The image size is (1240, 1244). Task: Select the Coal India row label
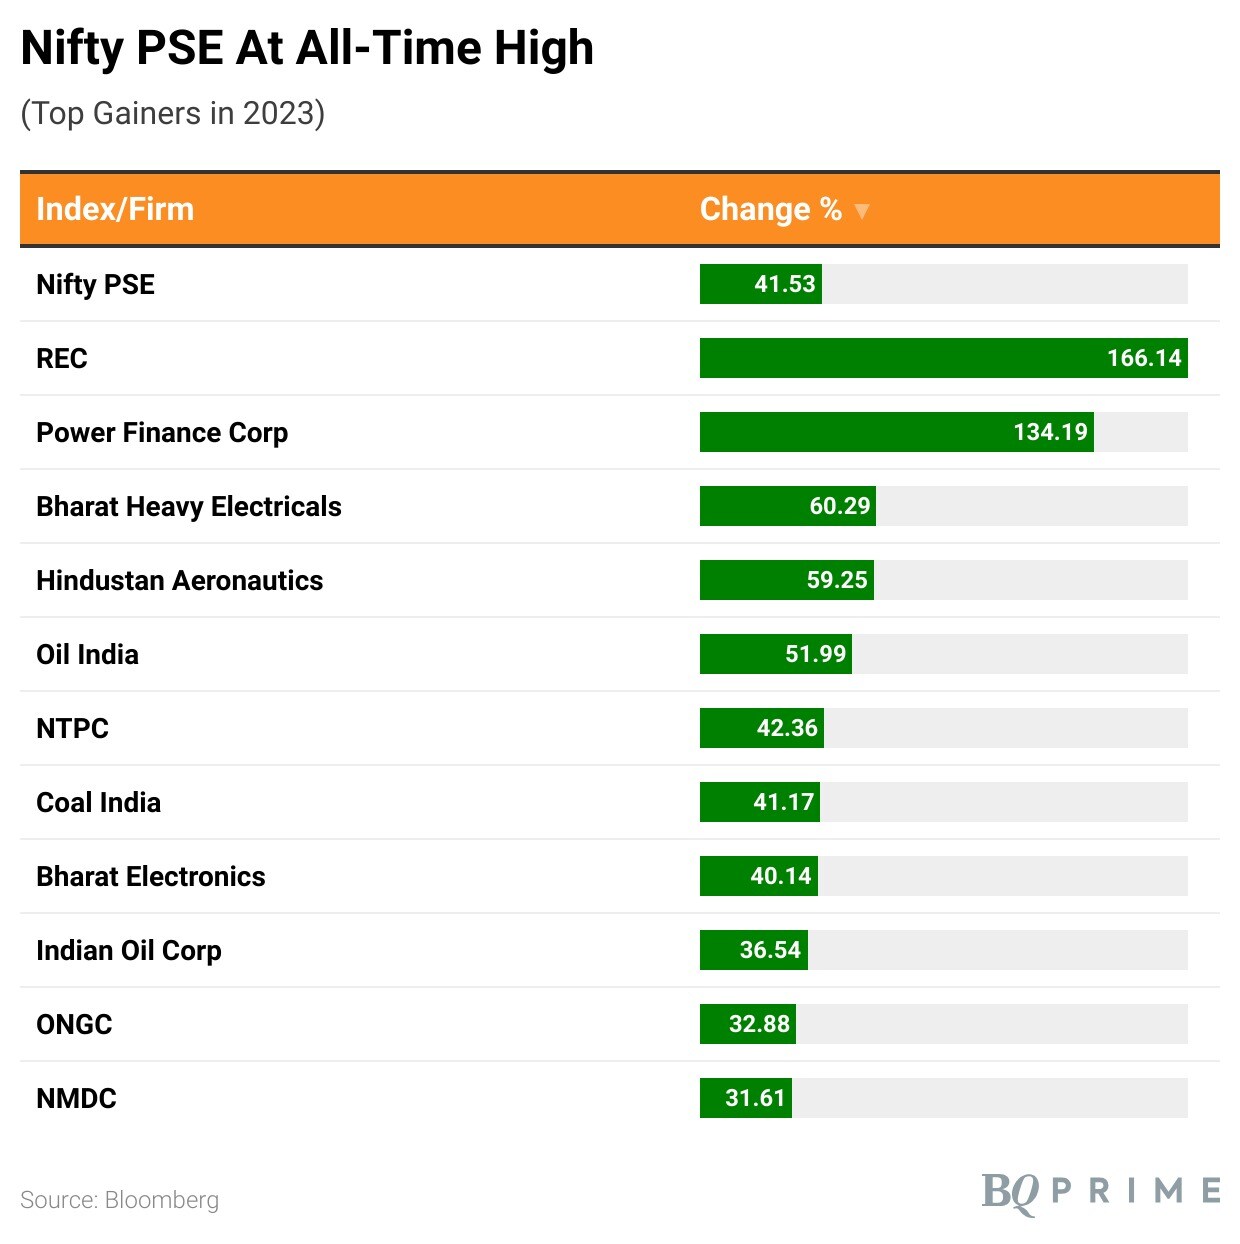point(98,802)
